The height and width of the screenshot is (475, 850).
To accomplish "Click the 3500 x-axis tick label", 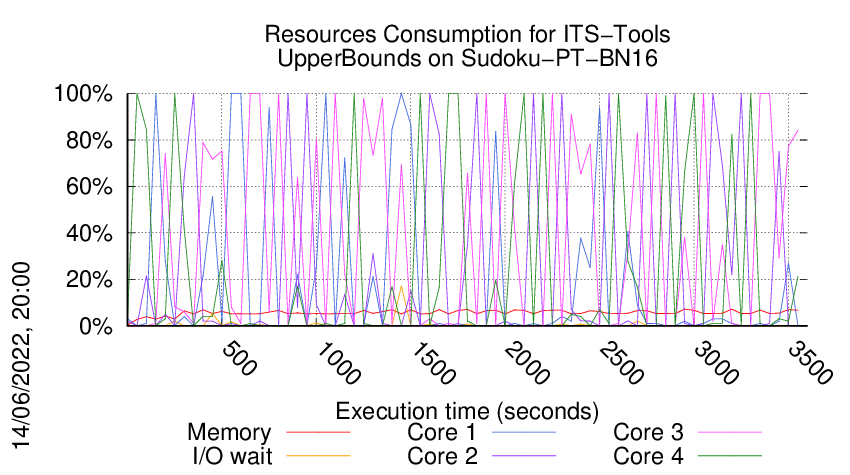I will pyautogui.click(x=810, y=363).
